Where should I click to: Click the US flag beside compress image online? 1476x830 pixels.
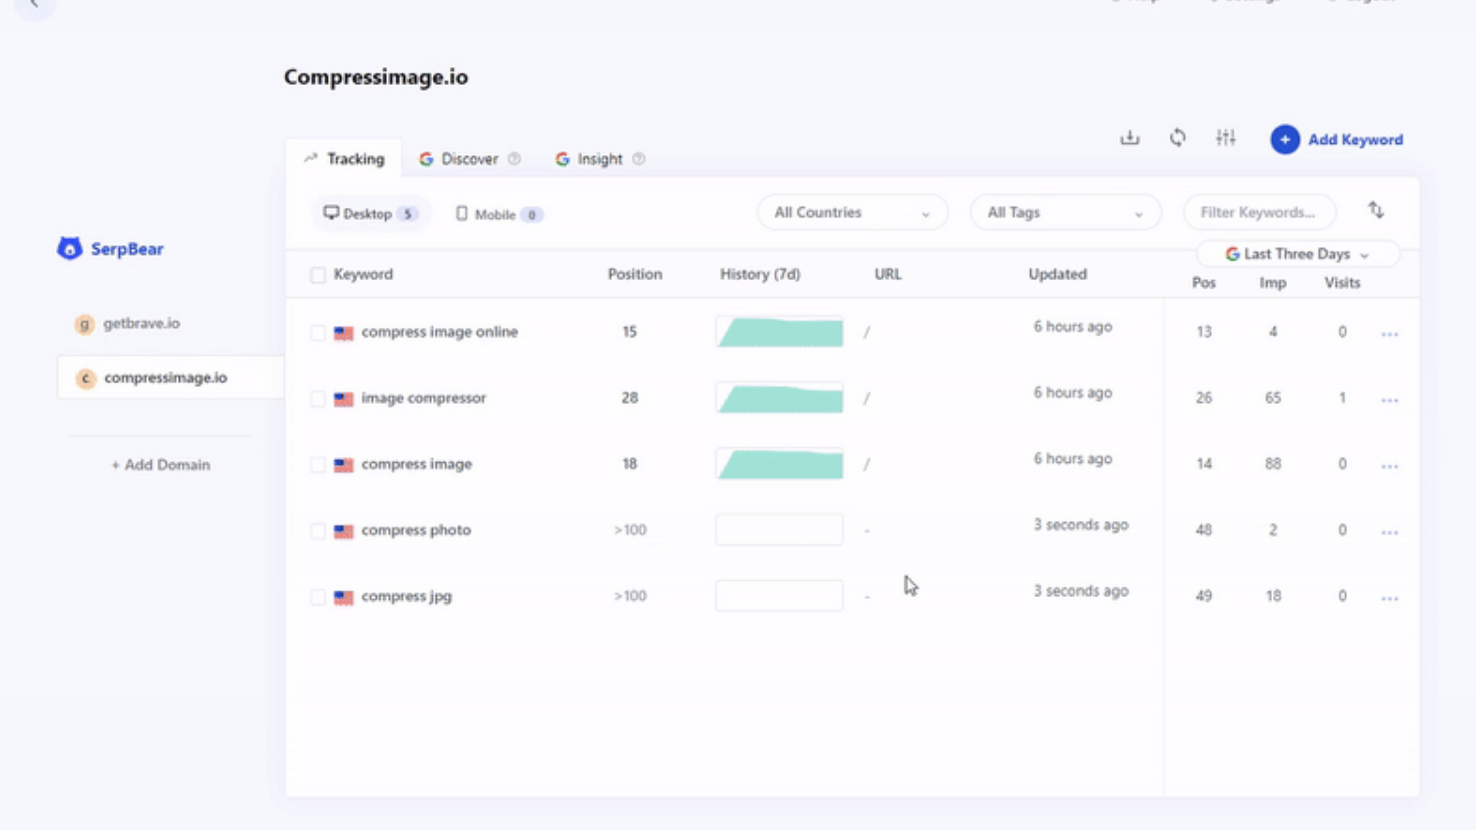[x=344, y=333]
